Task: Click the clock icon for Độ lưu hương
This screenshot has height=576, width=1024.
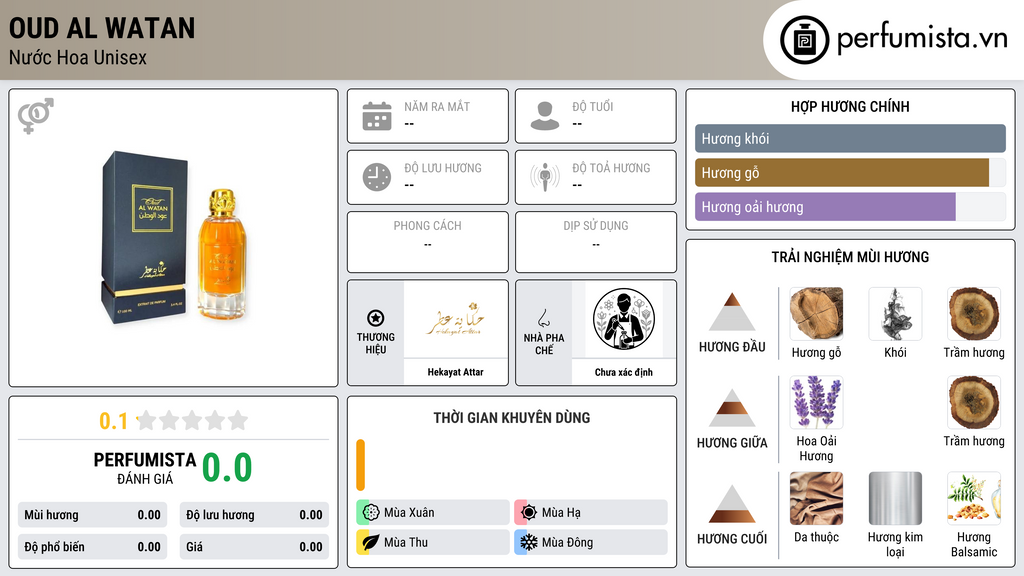Action: [377, 177]
